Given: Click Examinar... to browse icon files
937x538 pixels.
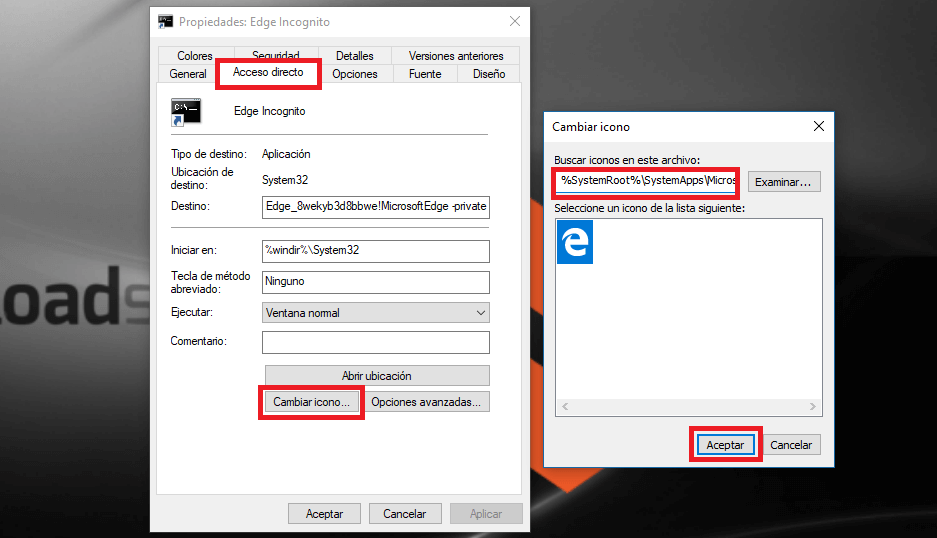Looking at the screenshot, I should click(784, 182).
